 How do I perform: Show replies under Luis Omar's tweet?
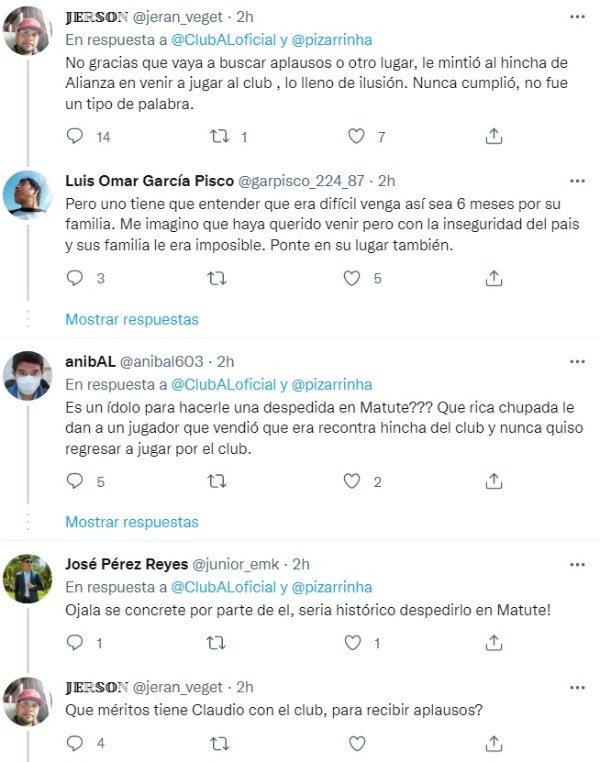click(132, 319)
